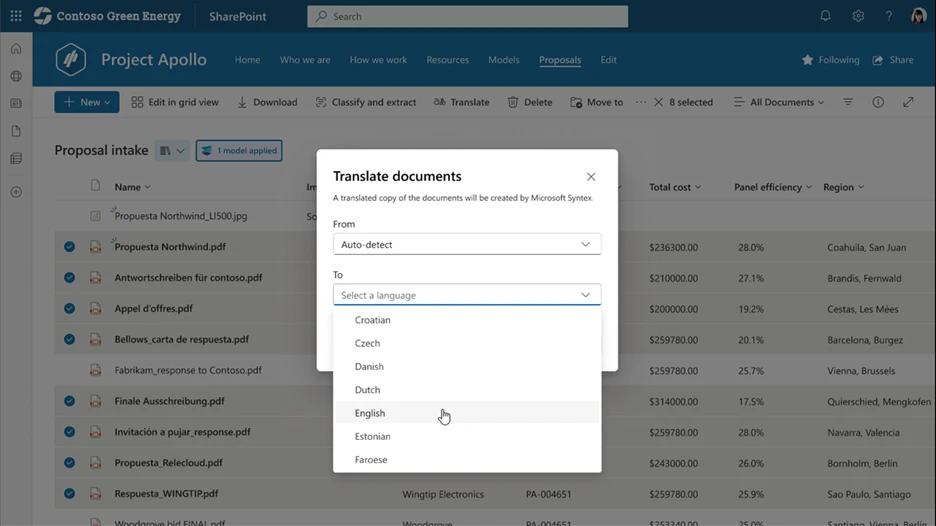Image resolution: width=936 pixels, height=526 pixels.
Task: Click Edit in grid view
Action: pos(175,102)
